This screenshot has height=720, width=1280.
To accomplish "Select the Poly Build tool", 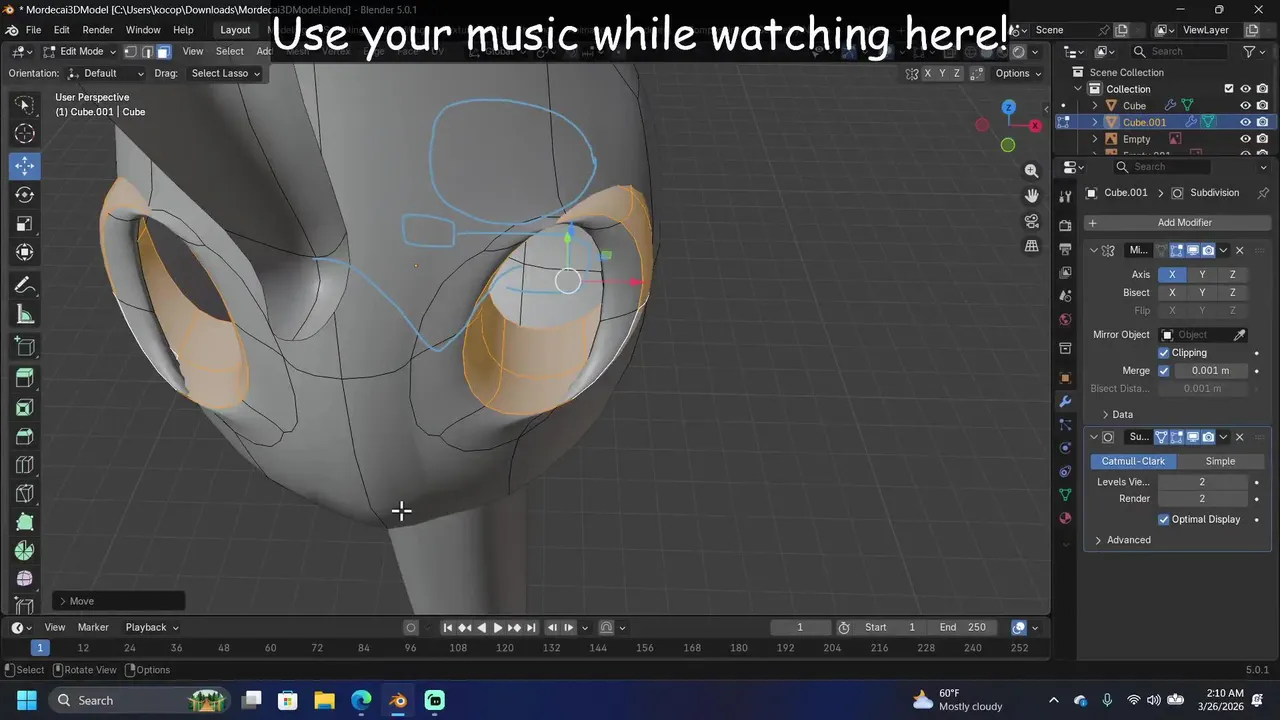I will point(25,522).
